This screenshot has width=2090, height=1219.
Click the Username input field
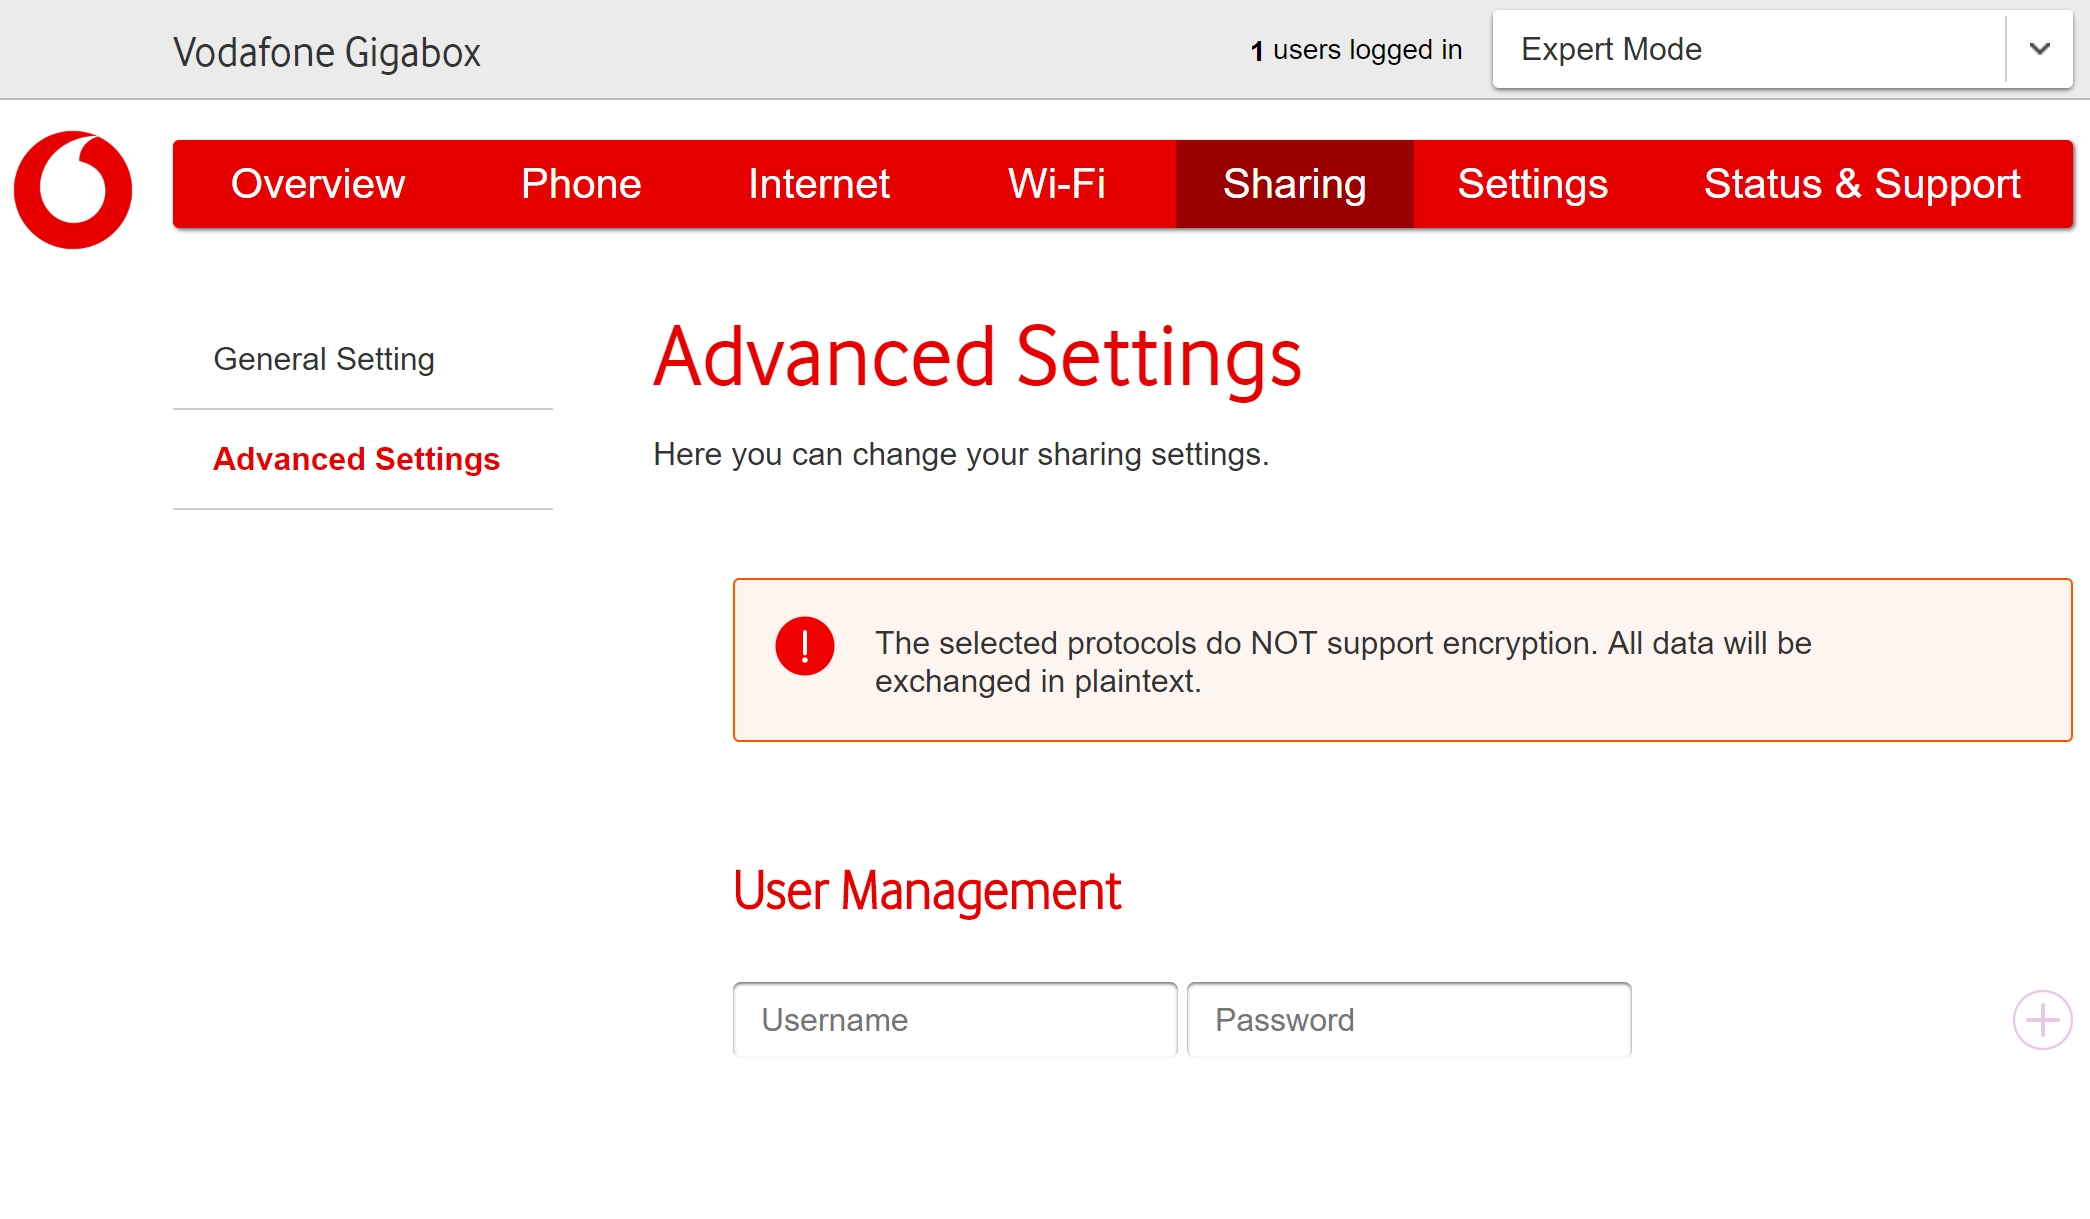954,1019
